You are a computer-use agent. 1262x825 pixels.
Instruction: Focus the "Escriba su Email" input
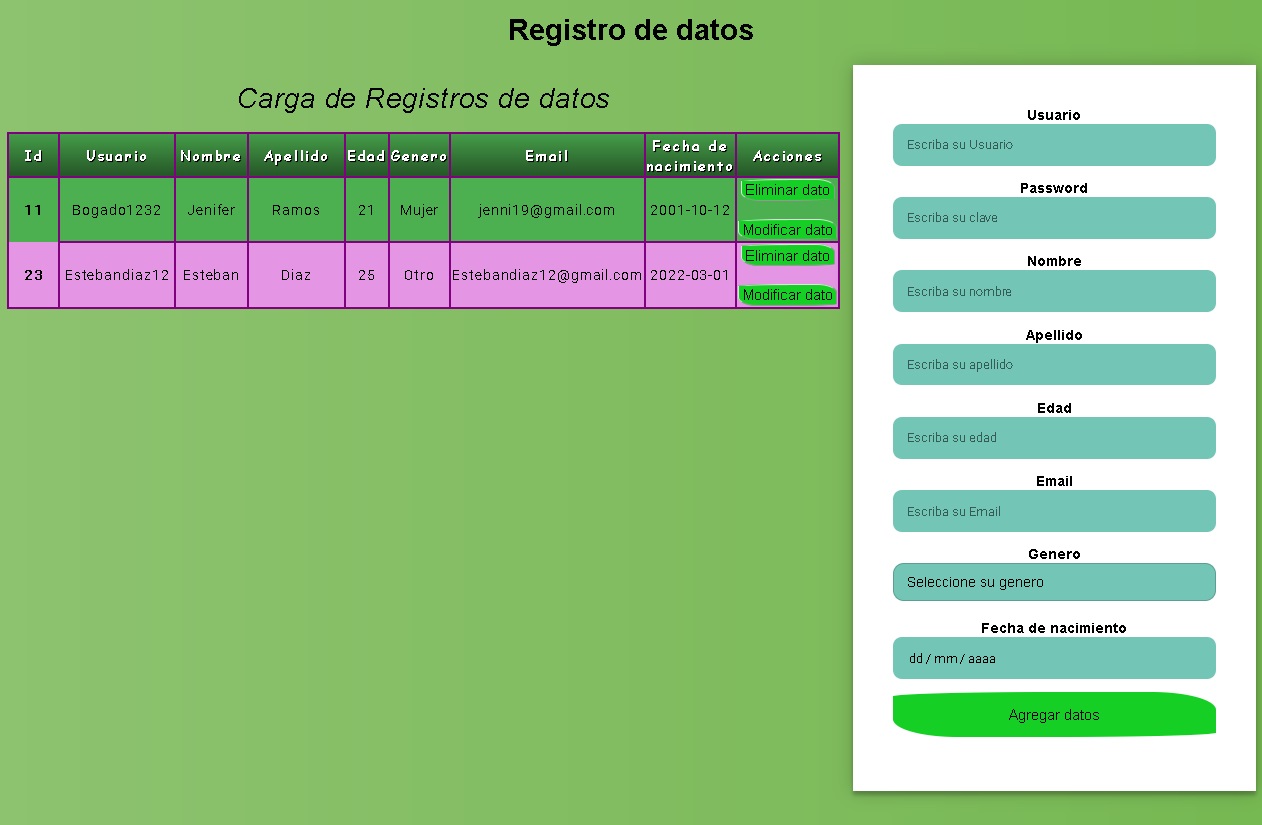point(1053,511)
